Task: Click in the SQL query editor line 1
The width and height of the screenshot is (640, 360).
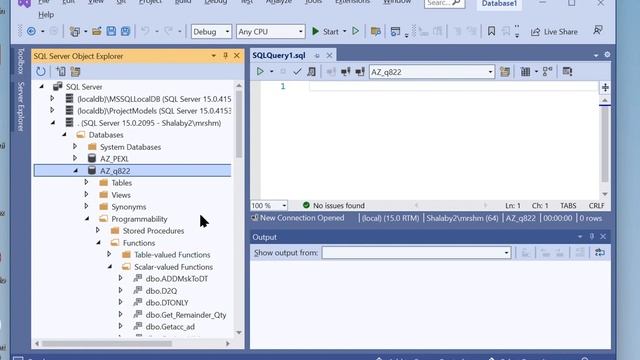Action: (x=453, y=87)
